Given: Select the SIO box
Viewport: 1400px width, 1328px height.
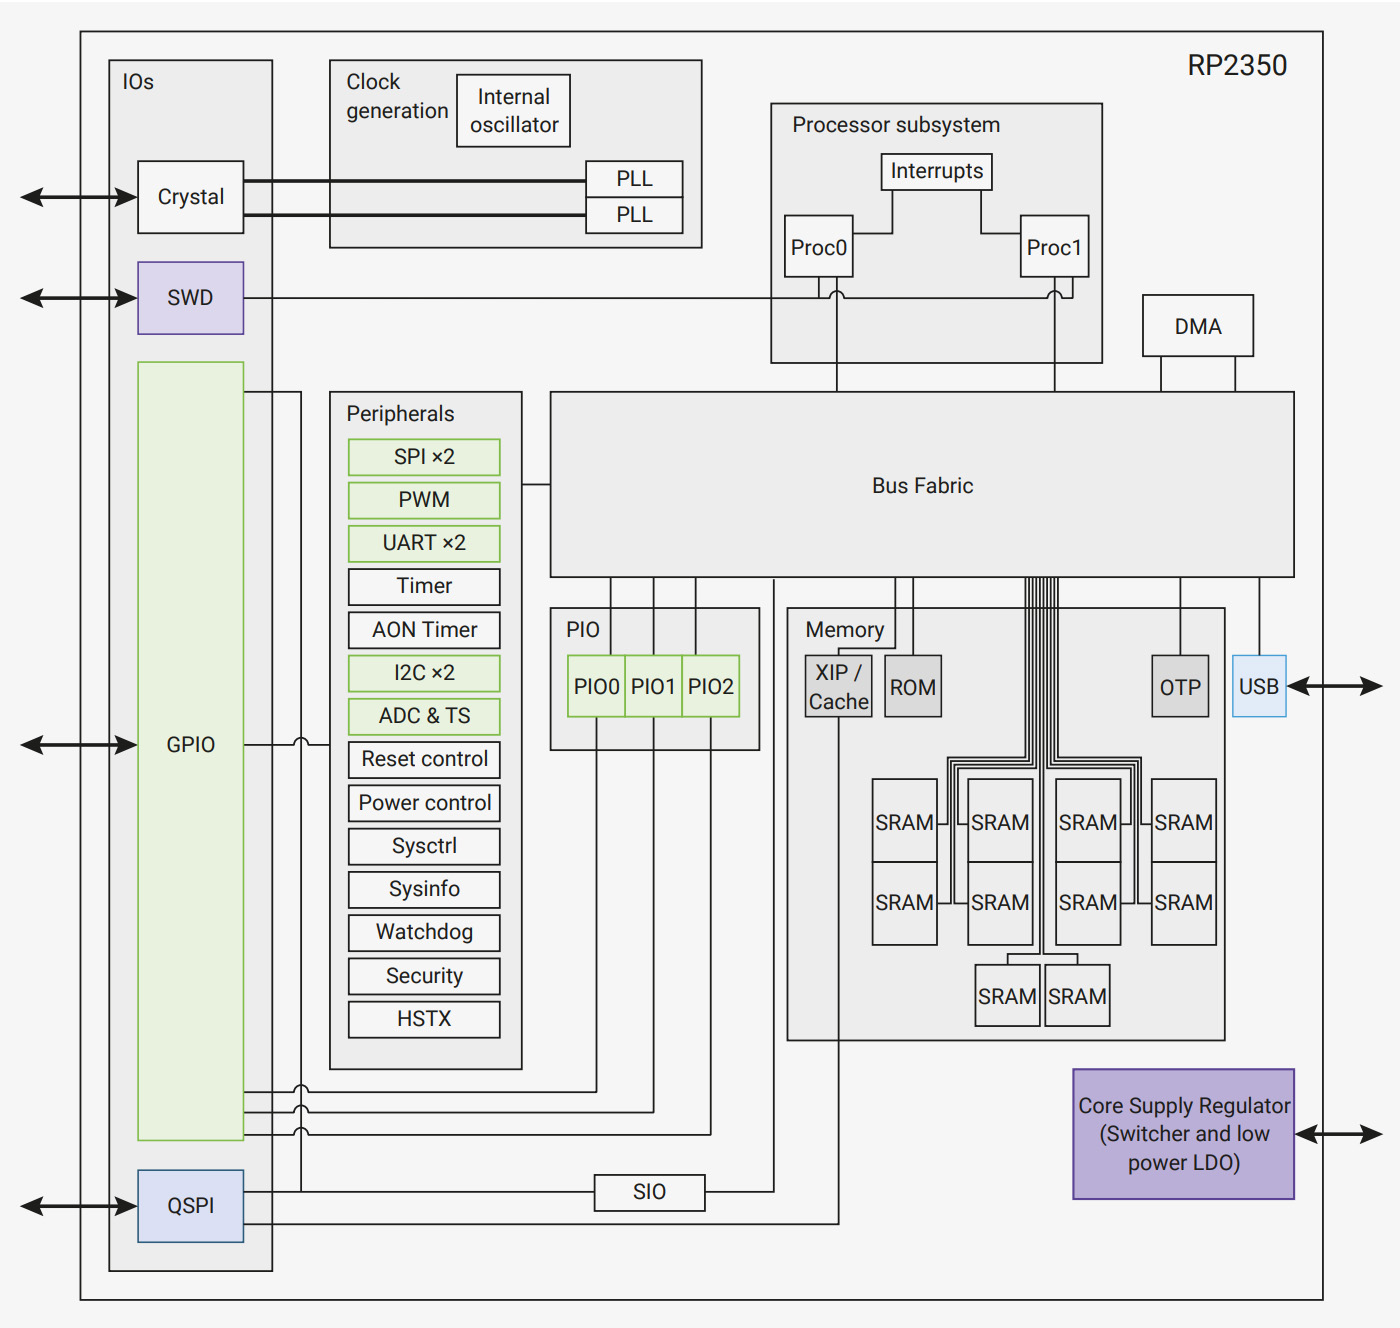Looking at the screenshot, I should tap(649, 1192).
